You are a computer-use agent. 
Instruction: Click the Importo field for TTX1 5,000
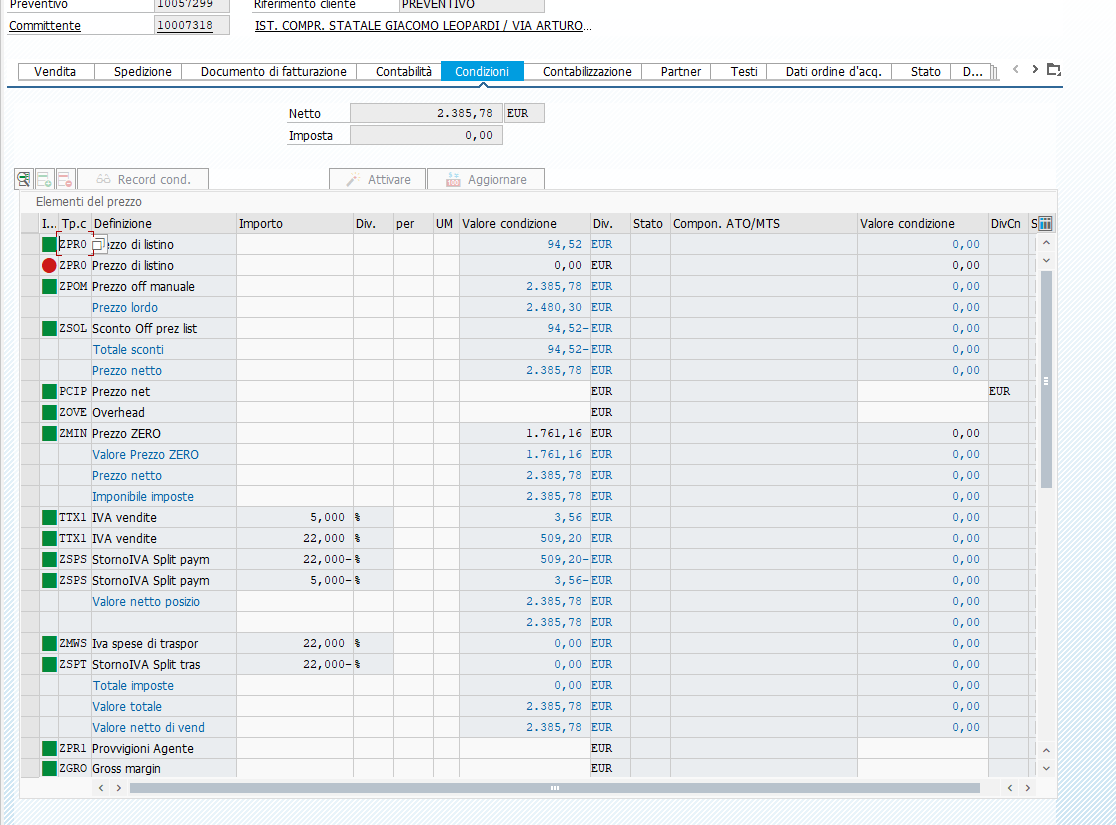click(x=294, y=518)
